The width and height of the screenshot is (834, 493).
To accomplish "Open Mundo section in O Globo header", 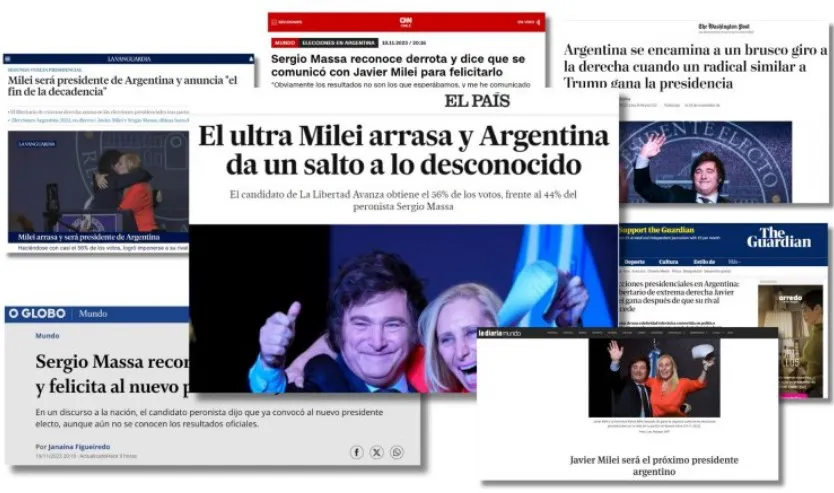I will (93, 314).
